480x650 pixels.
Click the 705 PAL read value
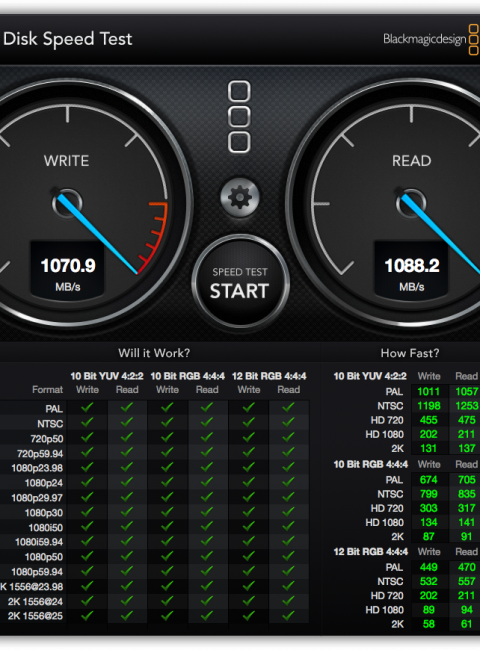click(x=467, y=480)
